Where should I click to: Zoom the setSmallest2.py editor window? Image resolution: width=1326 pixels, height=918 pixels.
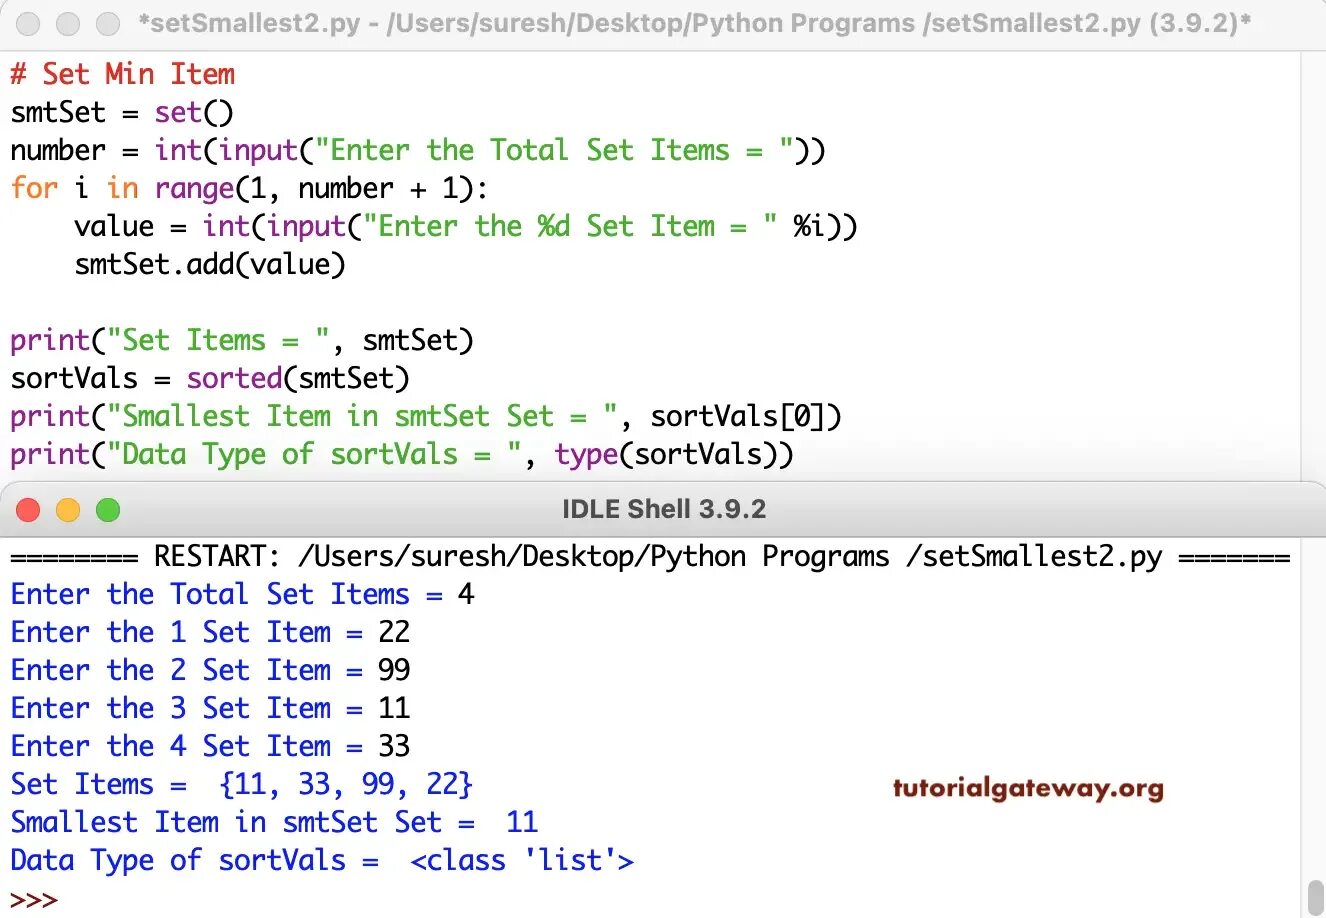point(108,23)
